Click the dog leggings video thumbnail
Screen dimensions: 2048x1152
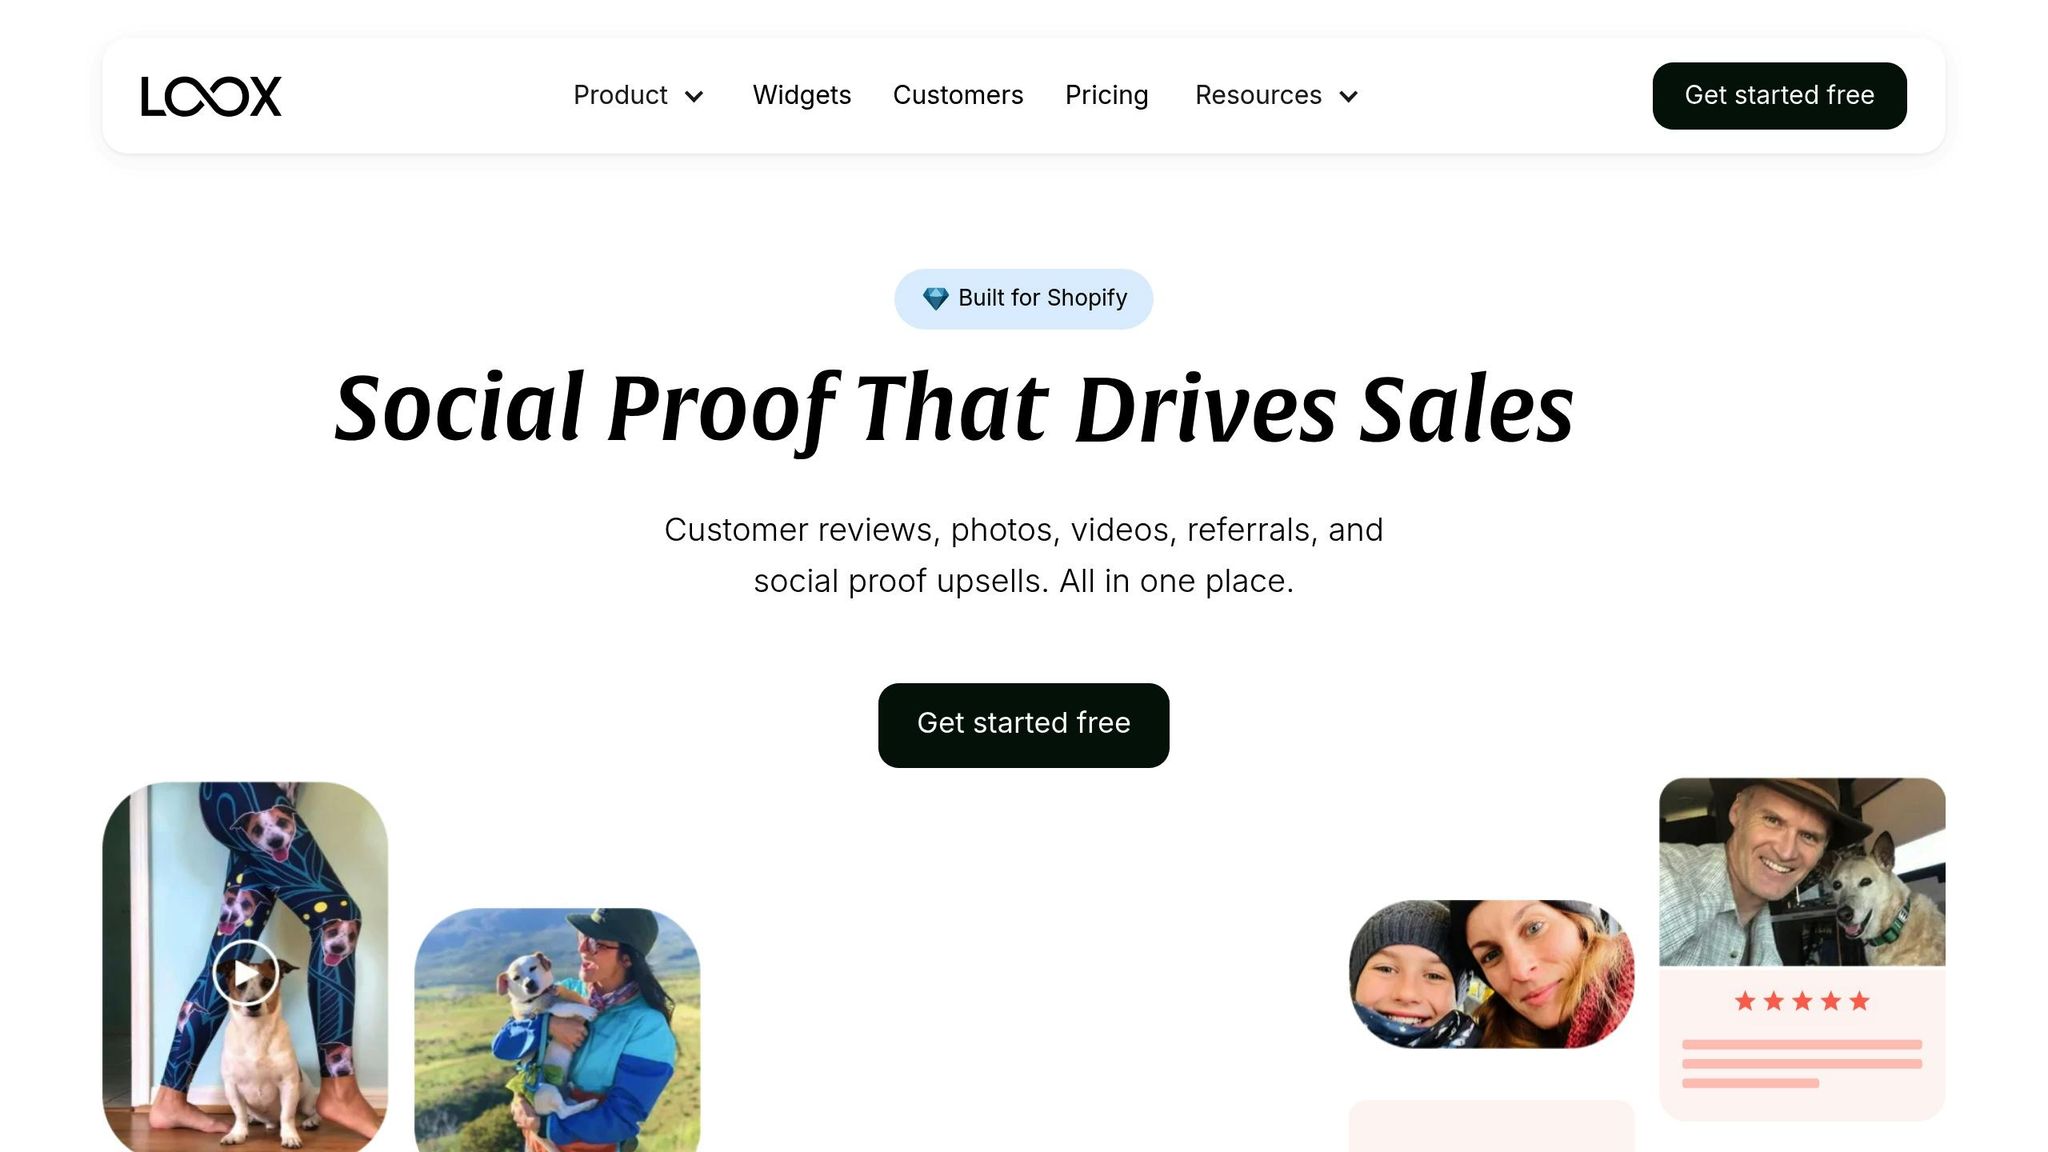click(245, 966)
